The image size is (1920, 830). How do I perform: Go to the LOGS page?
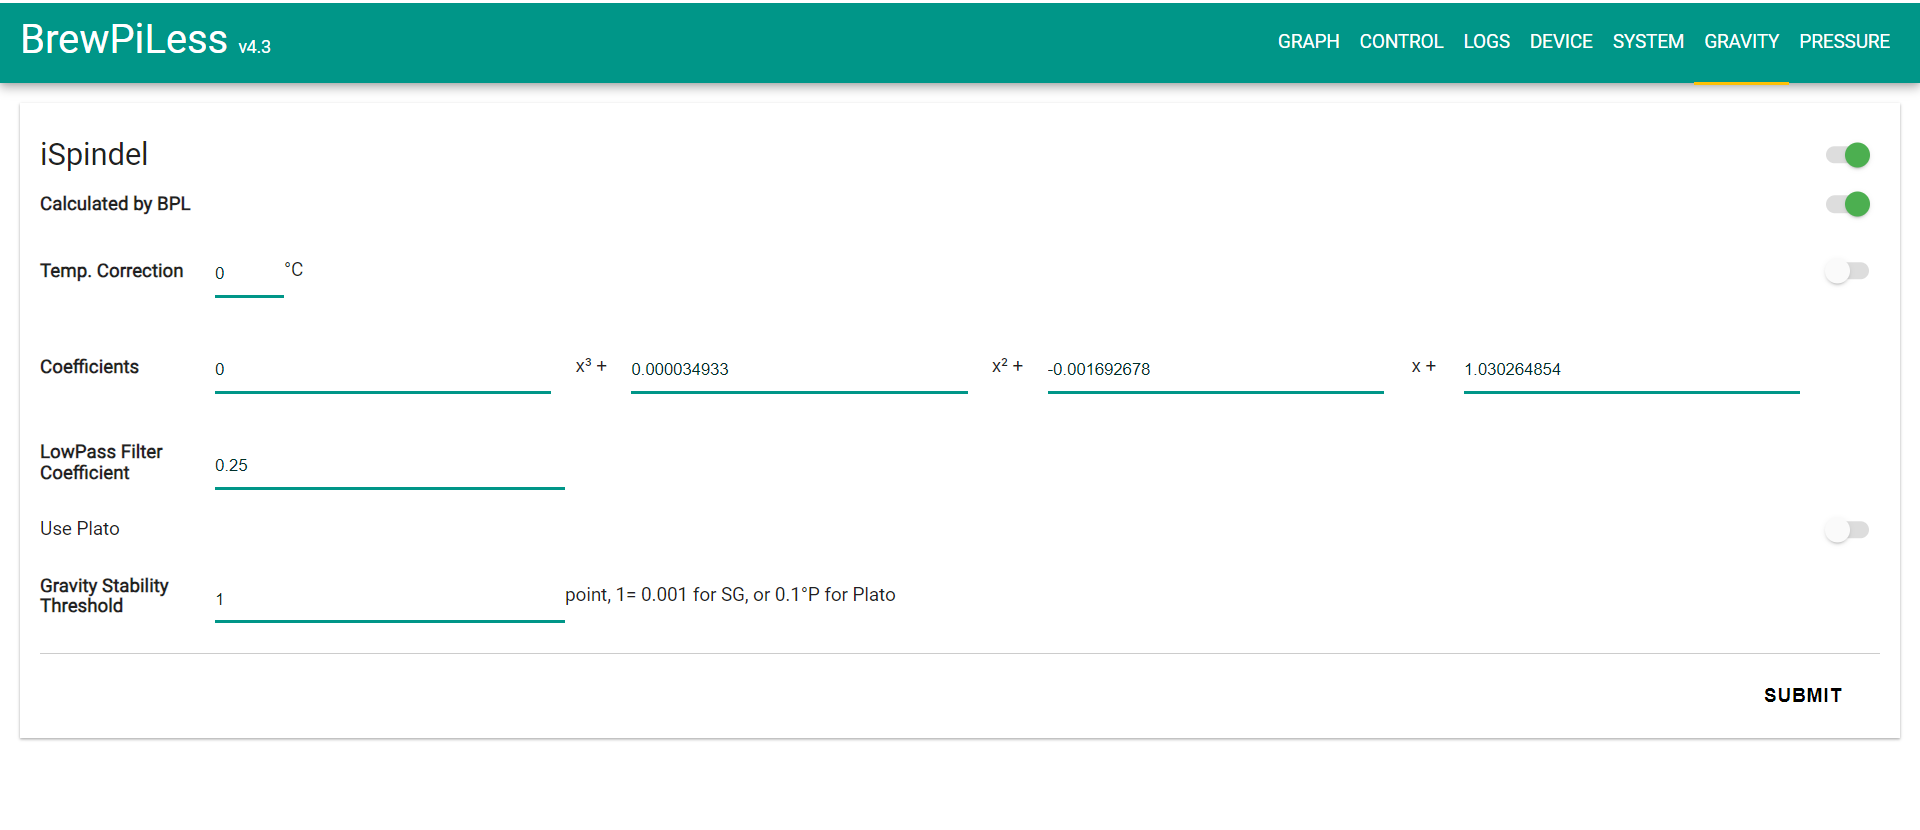coord(1486,42)
